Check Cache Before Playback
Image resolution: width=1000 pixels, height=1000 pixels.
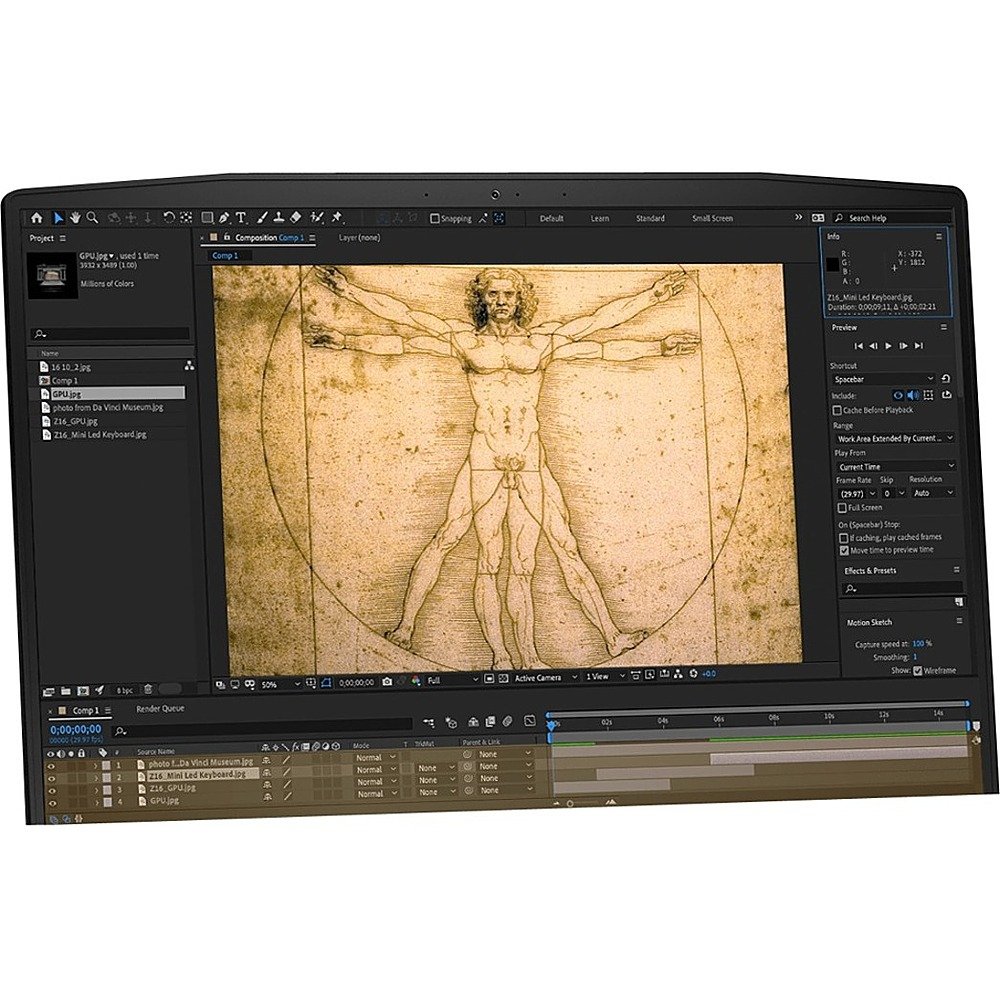[x=837, y=410]
